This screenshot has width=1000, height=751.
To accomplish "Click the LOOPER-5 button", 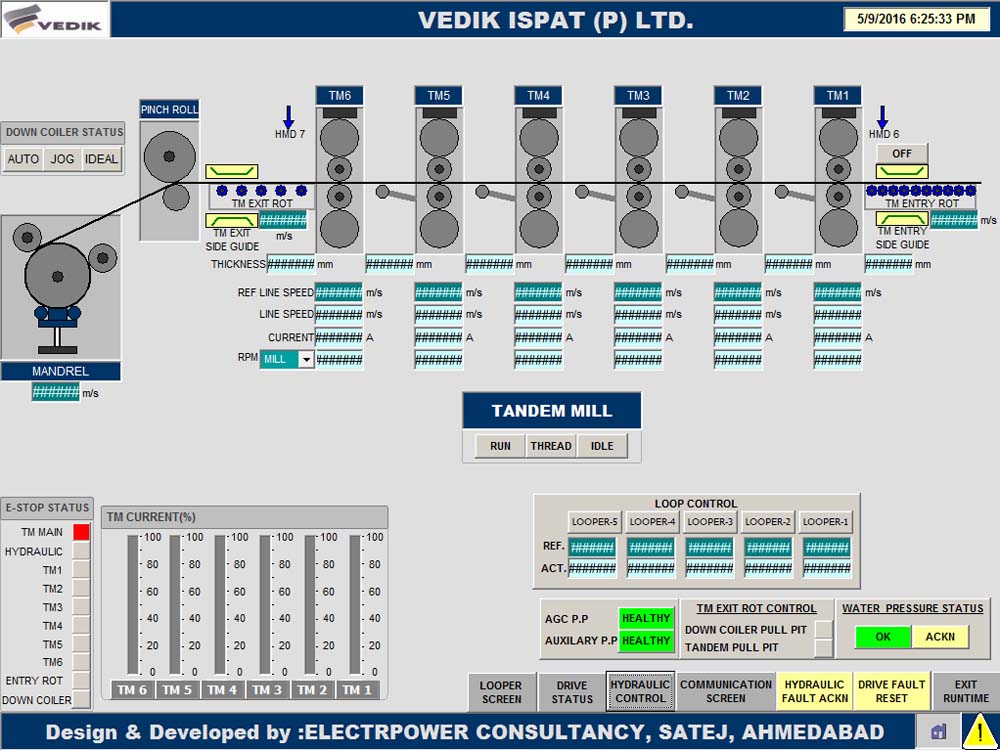I will [594, 522].
